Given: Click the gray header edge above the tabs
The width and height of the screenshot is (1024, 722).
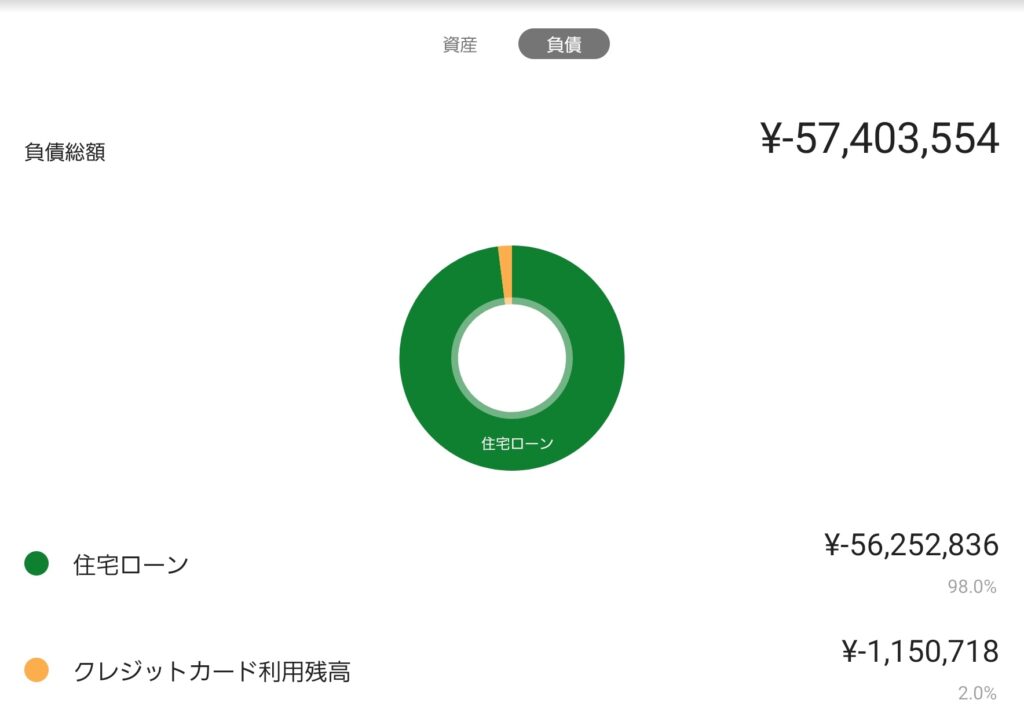Looking at the screenshot, I should point(512,4).
